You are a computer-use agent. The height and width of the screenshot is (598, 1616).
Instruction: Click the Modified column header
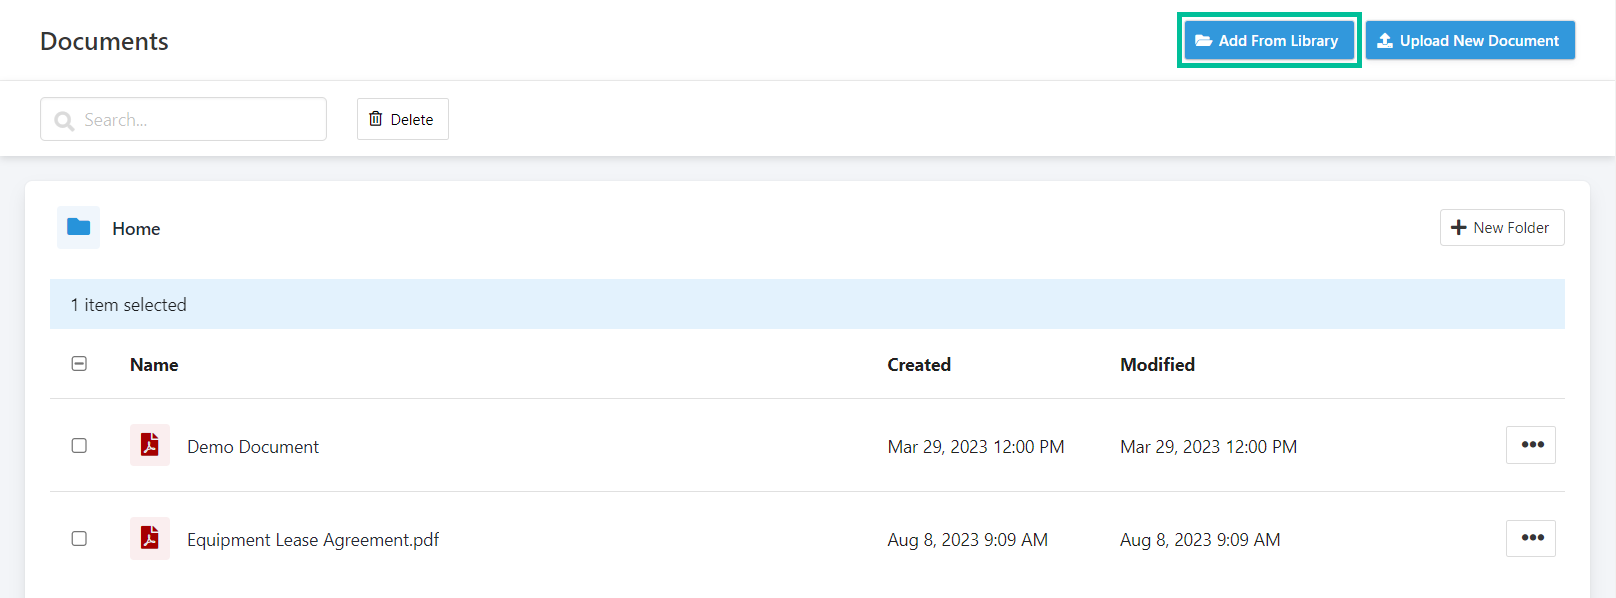tap(1157, 364)
